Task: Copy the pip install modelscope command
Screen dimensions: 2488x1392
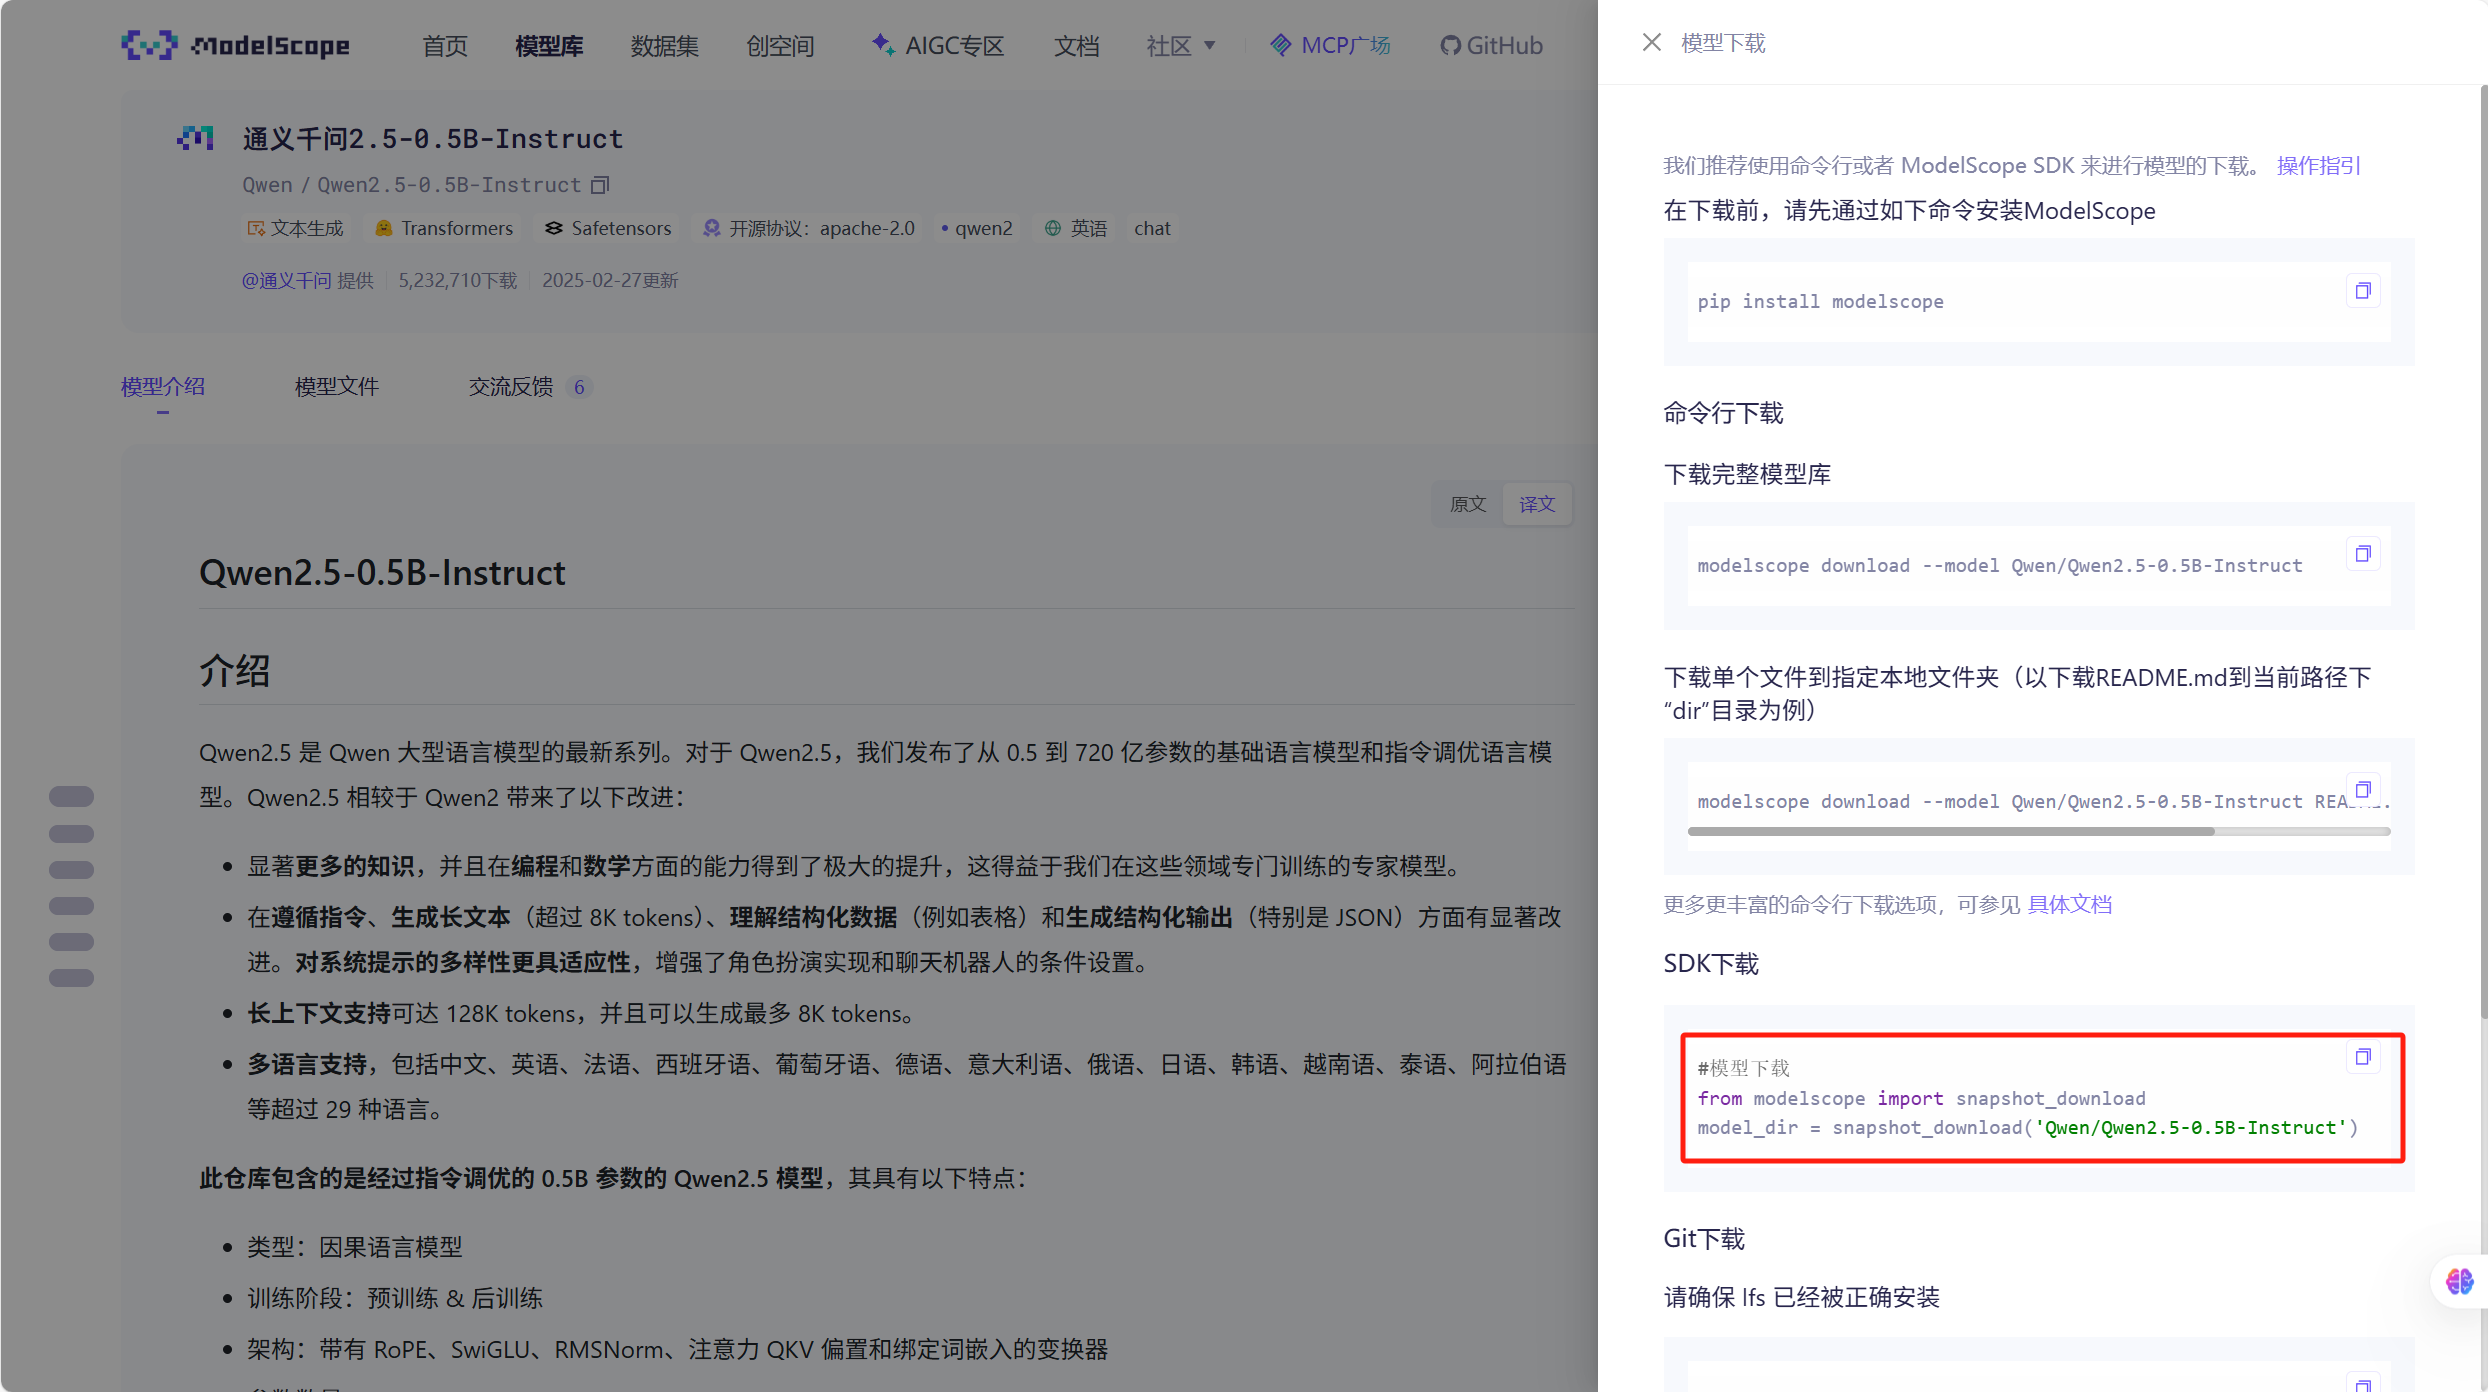Action: point(2363,291)
